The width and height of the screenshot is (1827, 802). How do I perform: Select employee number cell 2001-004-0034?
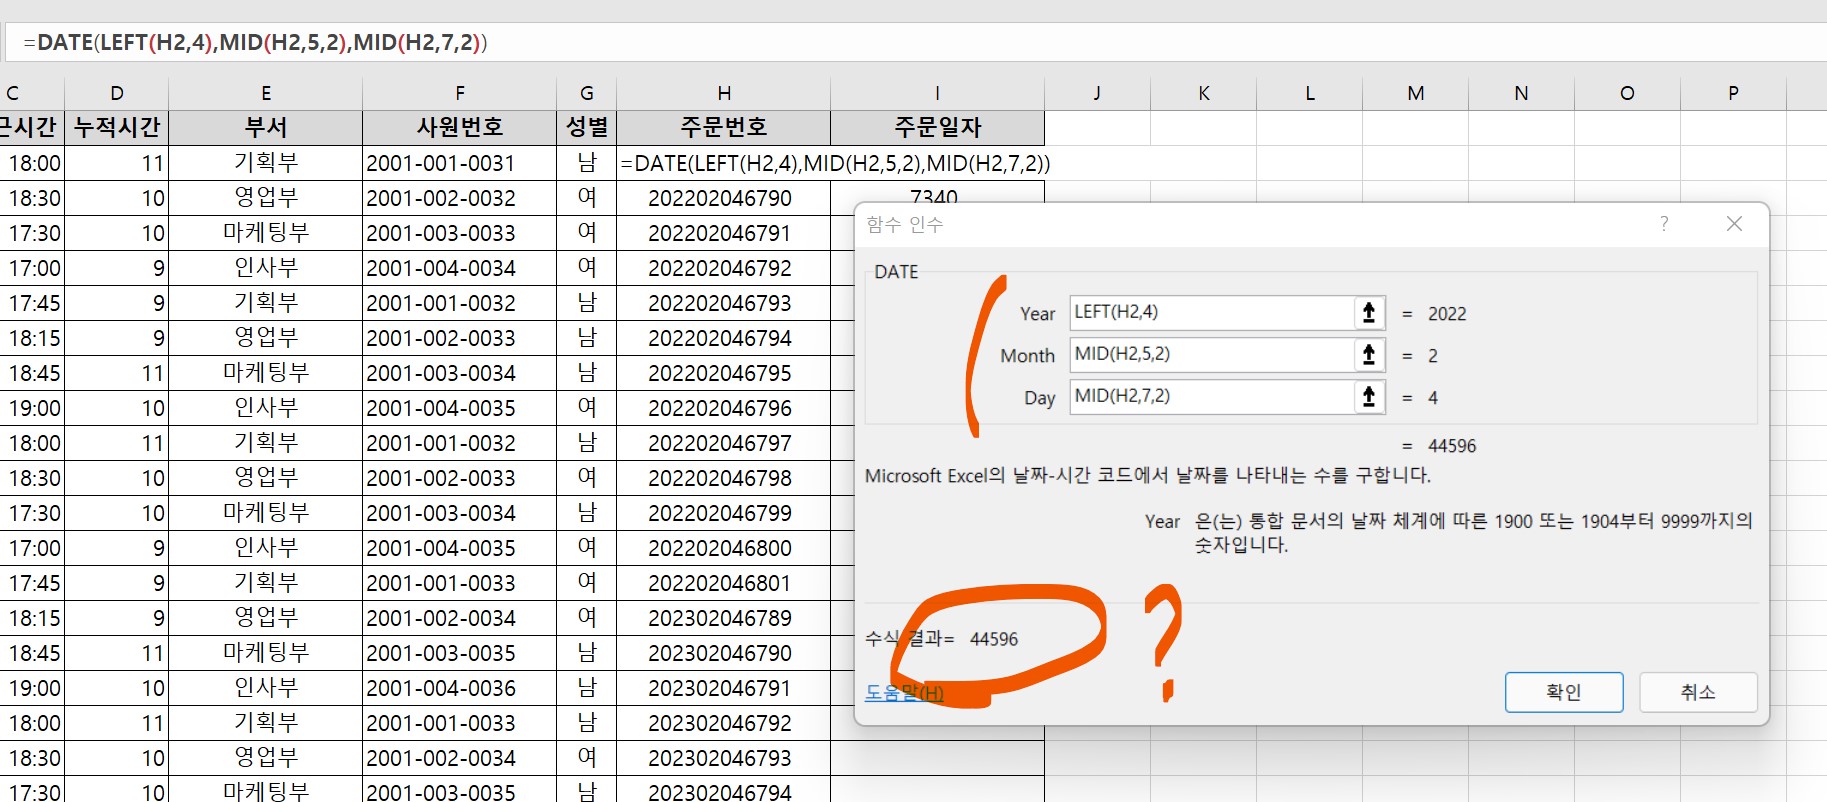(460, 268)
